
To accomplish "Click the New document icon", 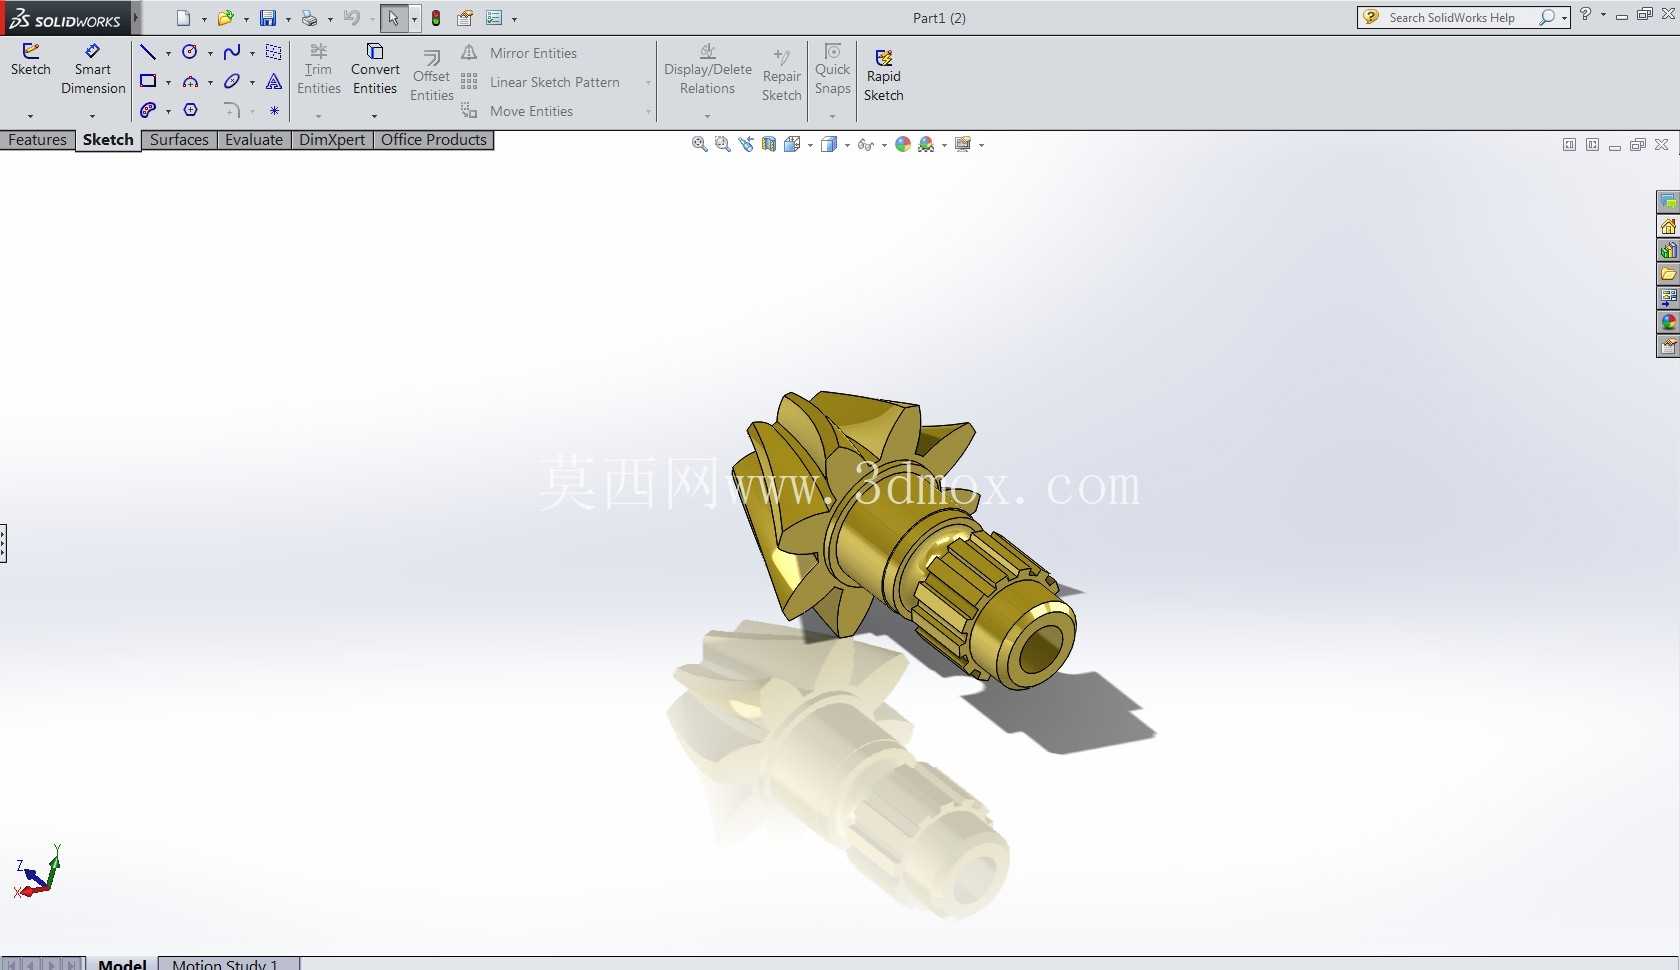I will pos(183,18).
